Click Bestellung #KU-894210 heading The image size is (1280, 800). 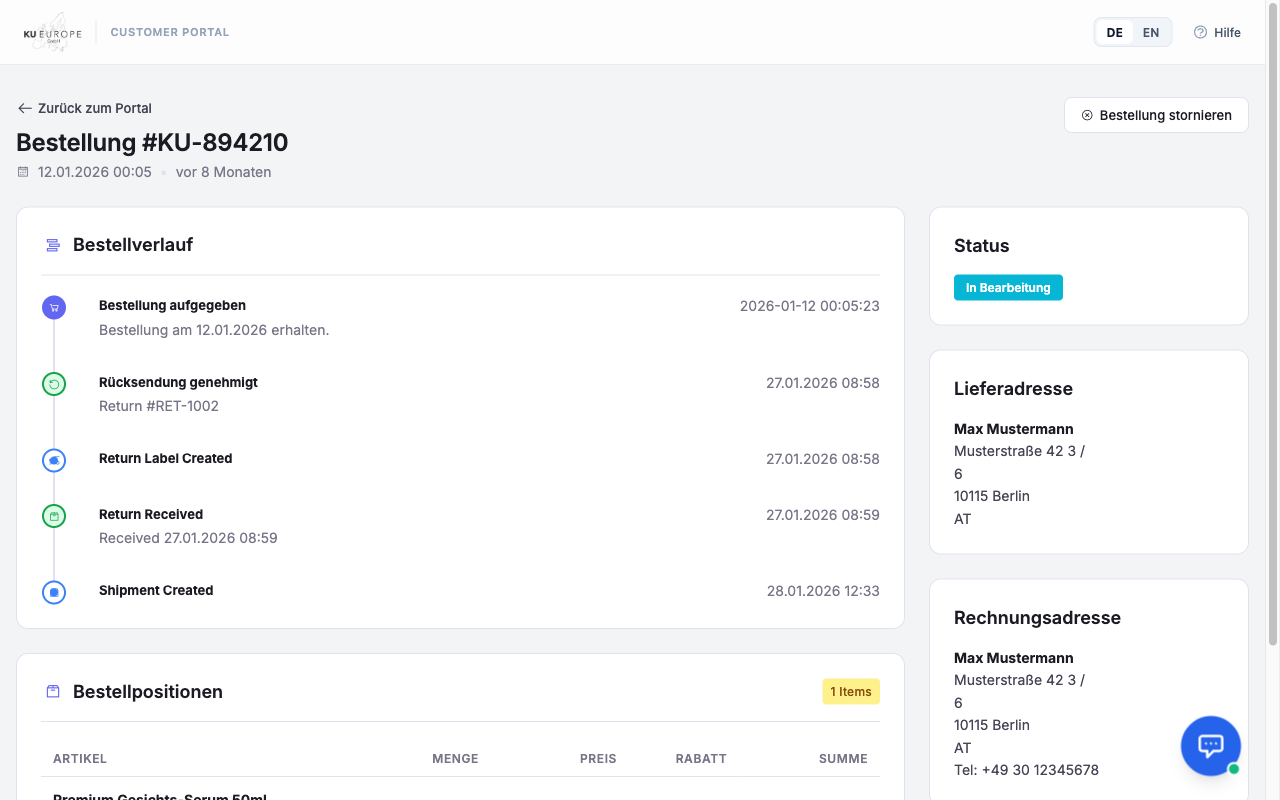click(x=152, y=142)
